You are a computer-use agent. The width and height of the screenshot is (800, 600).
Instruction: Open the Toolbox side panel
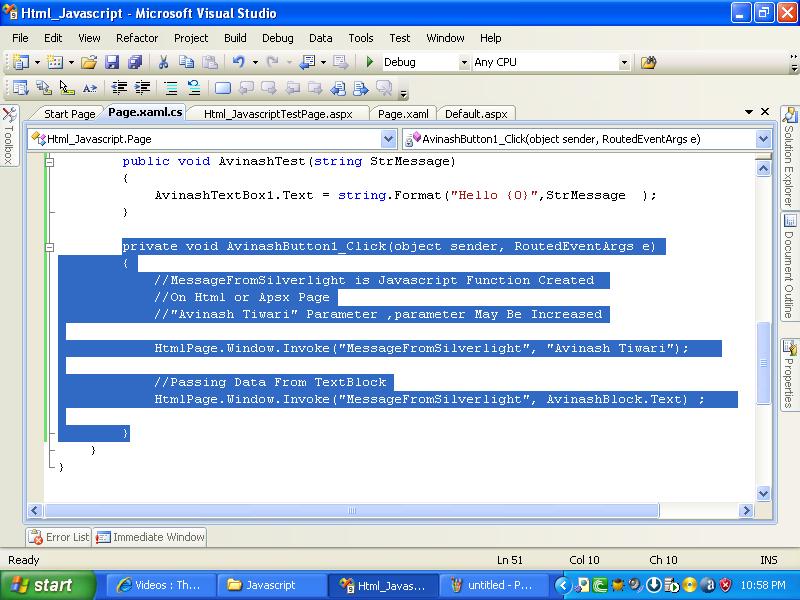pos(9,136)
